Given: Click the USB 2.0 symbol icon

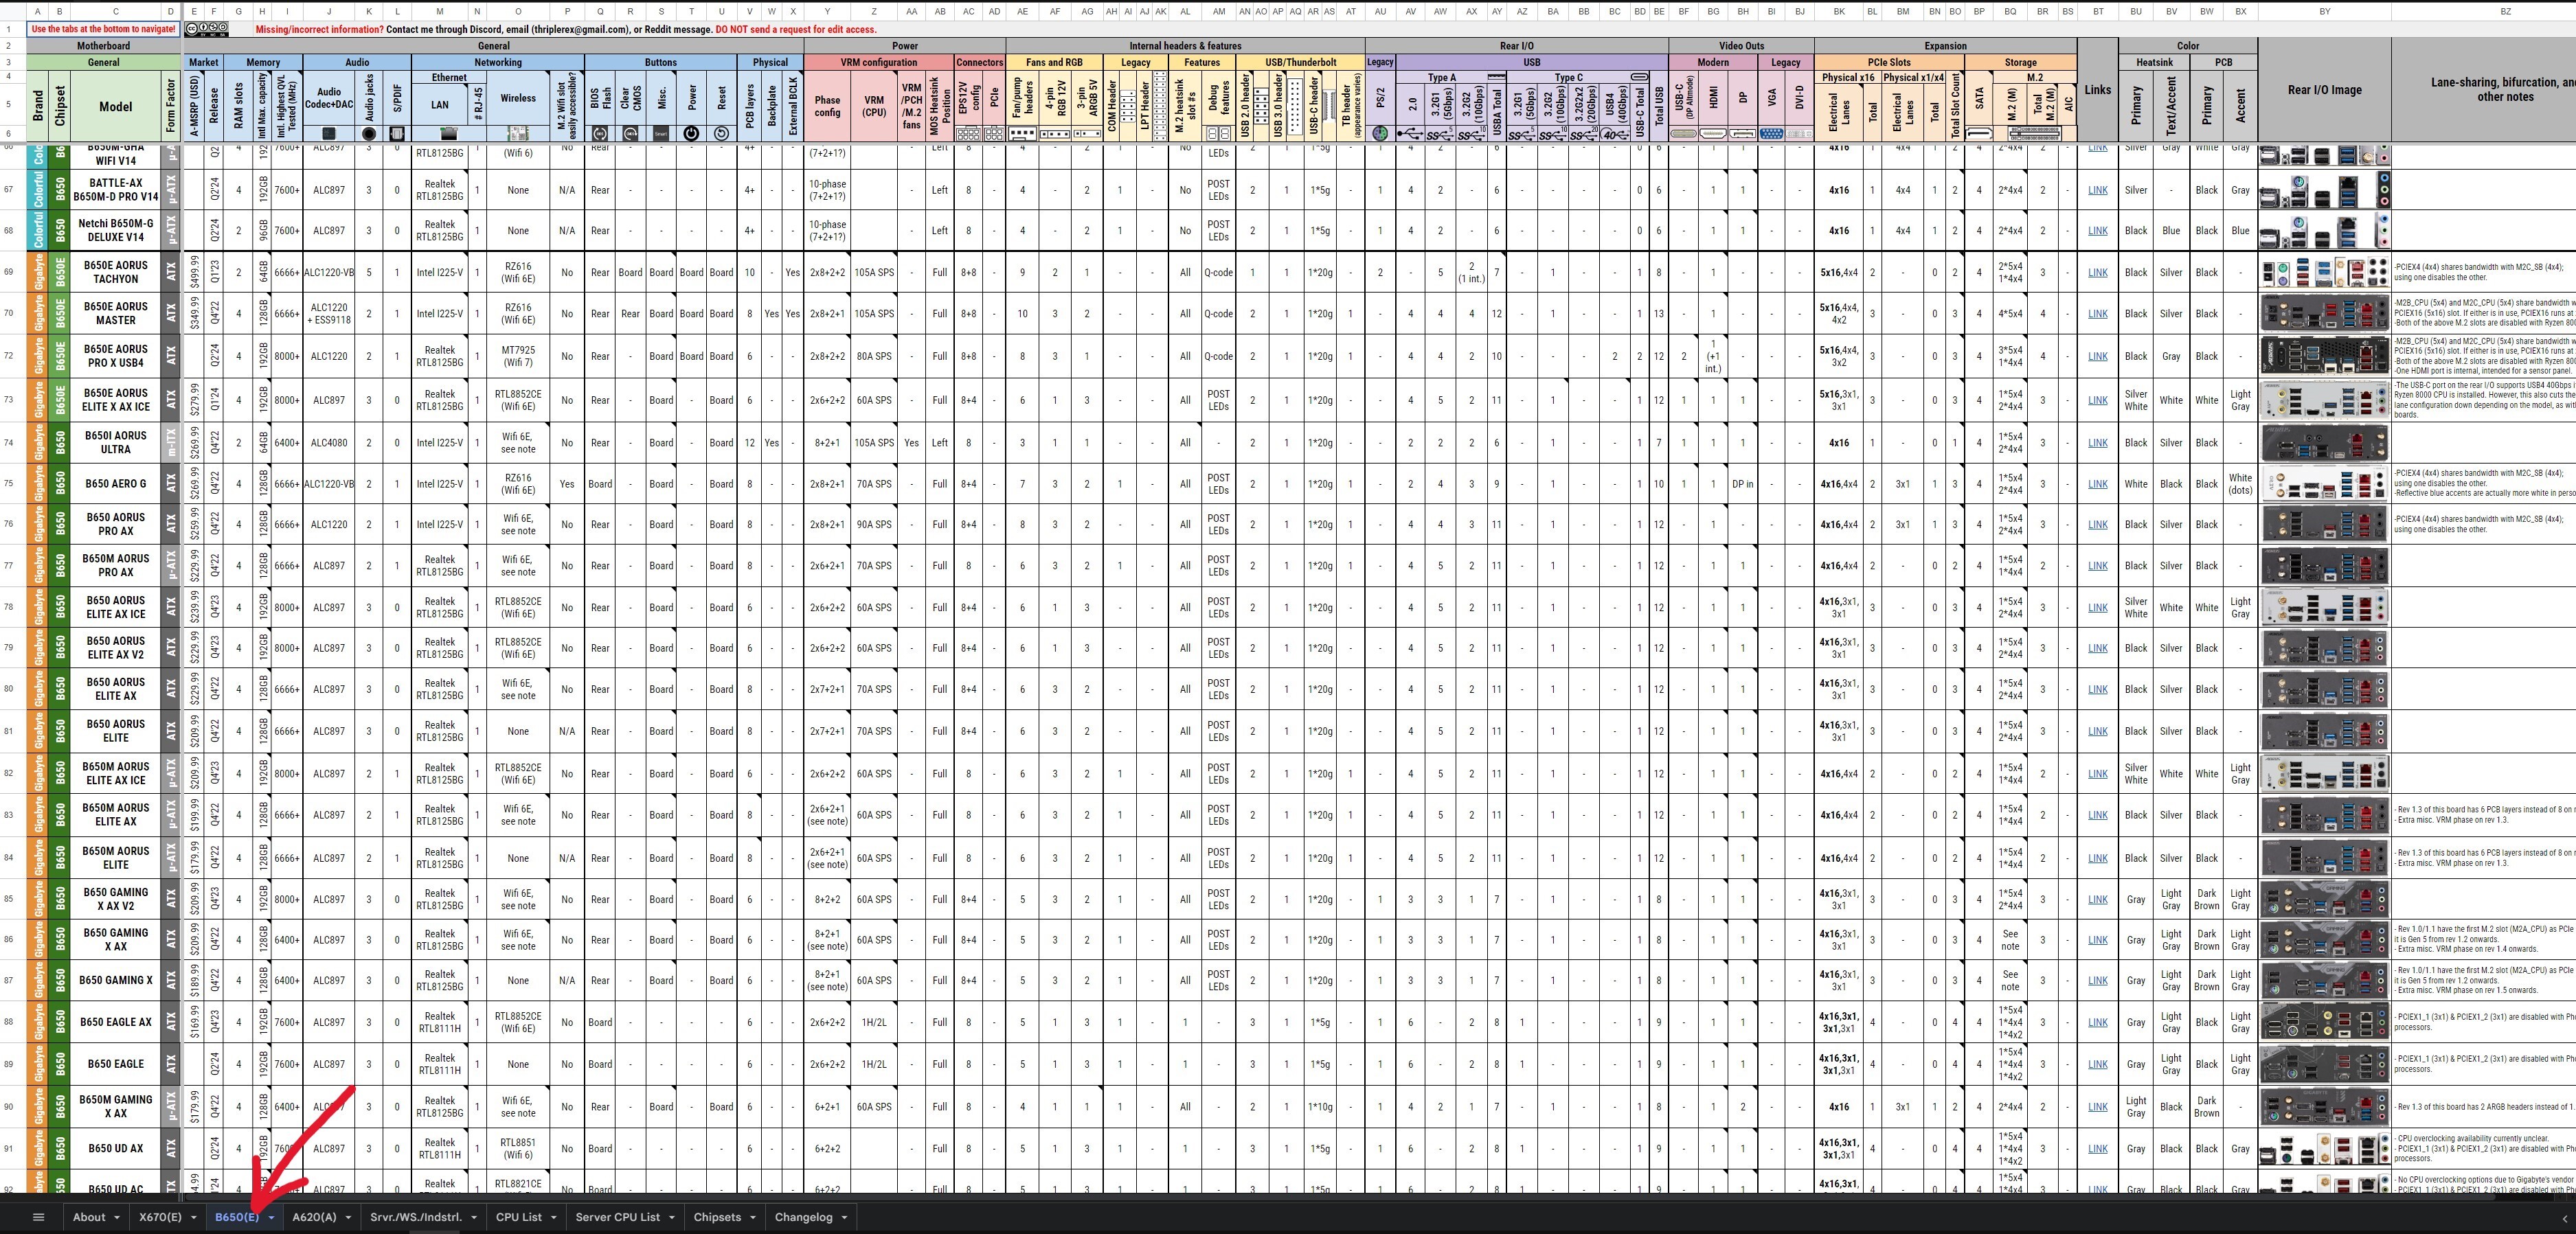Looking at the screenshot, I should pyautogui.click(x=1411, y=134).
